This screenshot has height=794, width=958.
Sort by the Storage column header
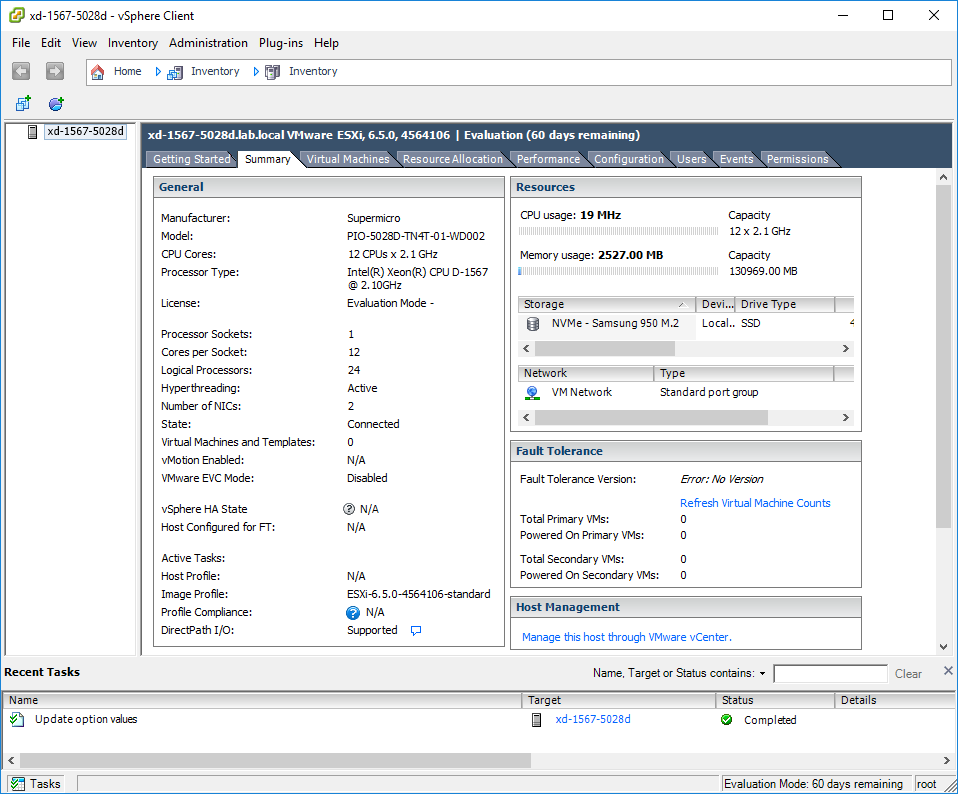[607, 304]
